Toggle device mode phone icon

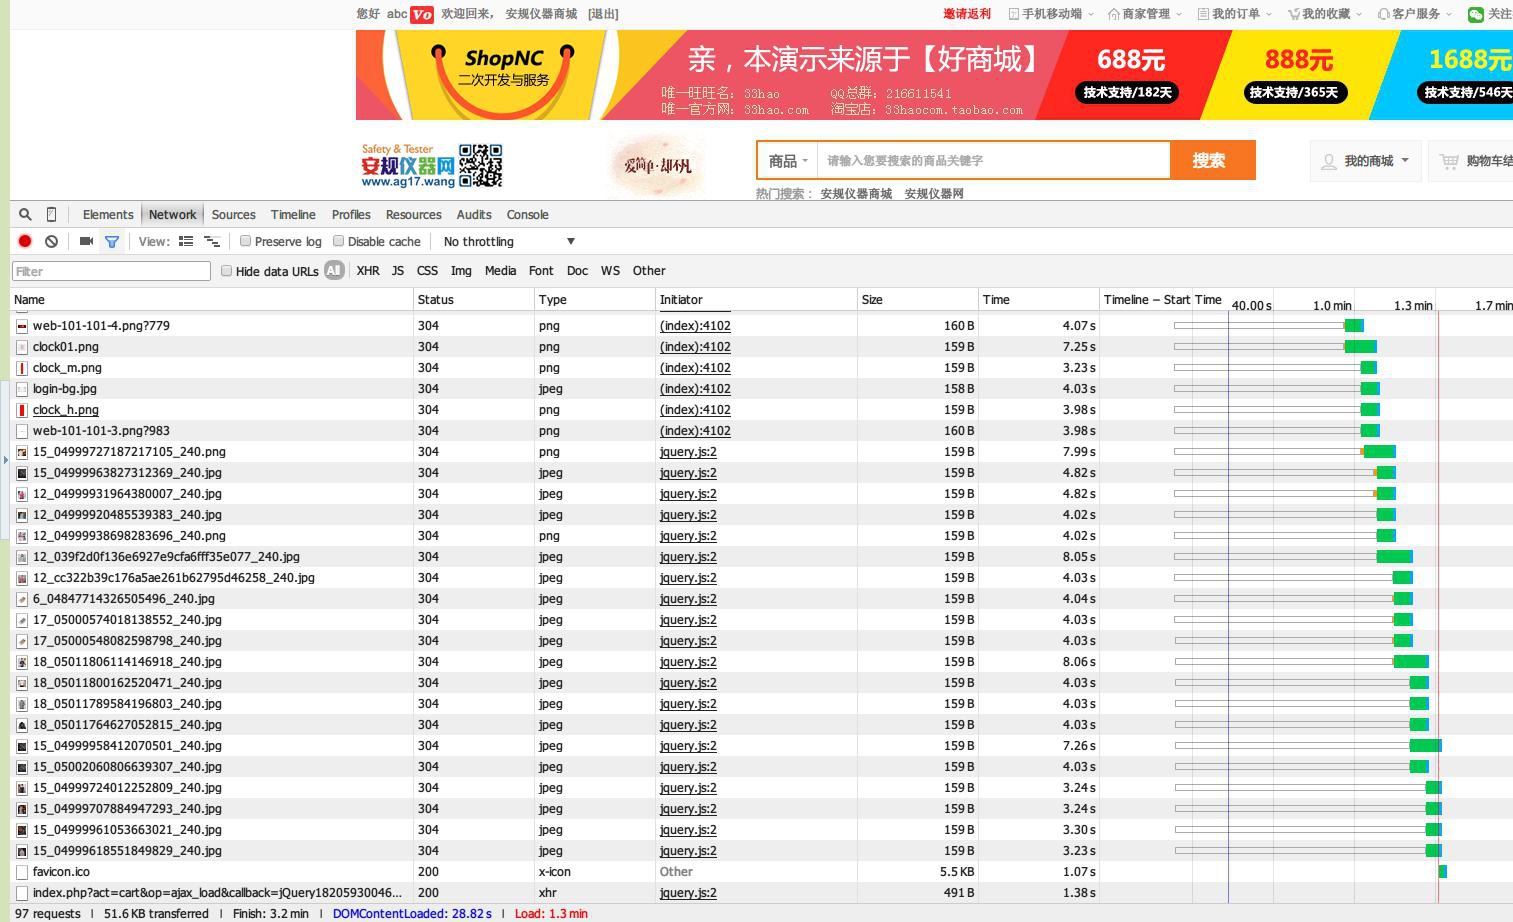point(51,214)
